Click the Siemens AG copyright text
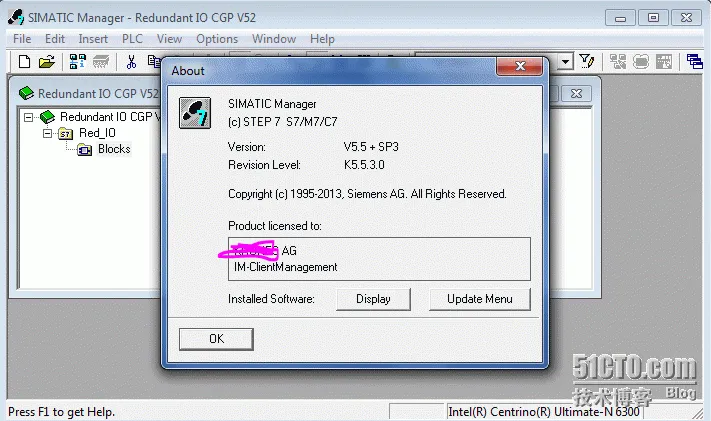The image size is (711, 421). pyautogui.click(x=367, y=194)
